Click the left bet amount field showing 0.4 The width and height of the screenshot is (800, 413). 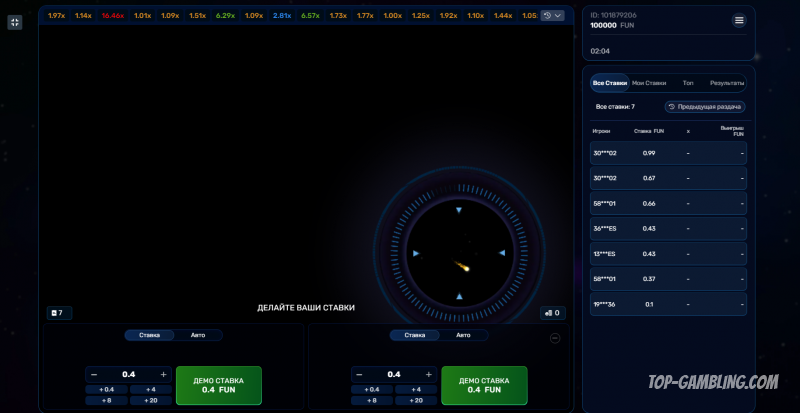tap(129, 374)
